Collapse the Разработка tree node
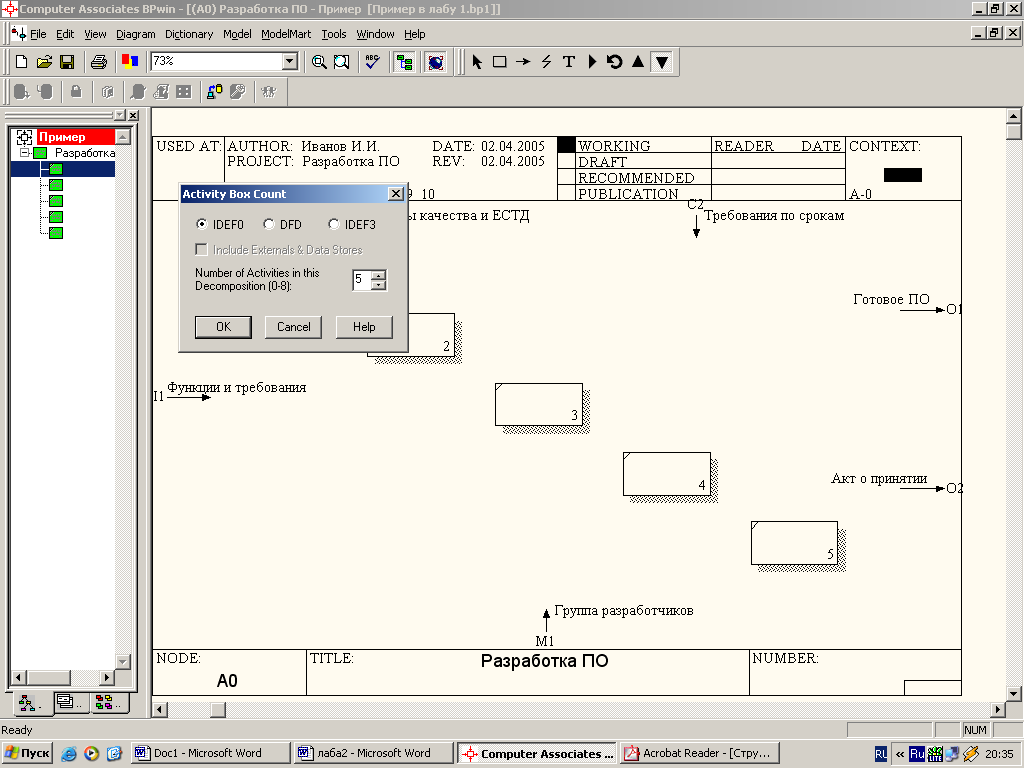Image resolution: width=1024 pixels, height=768 pixels. coord(25,153)
